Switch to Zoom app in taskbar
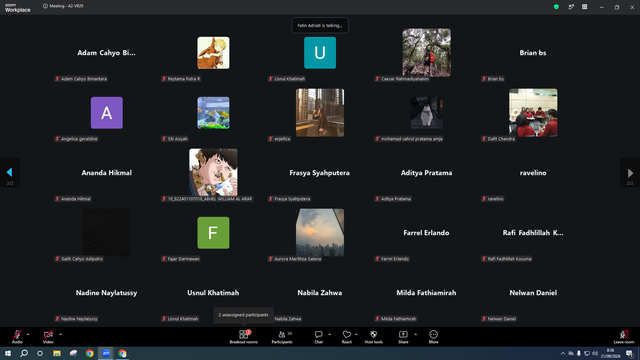640x360 pixels. pos(106,353)
